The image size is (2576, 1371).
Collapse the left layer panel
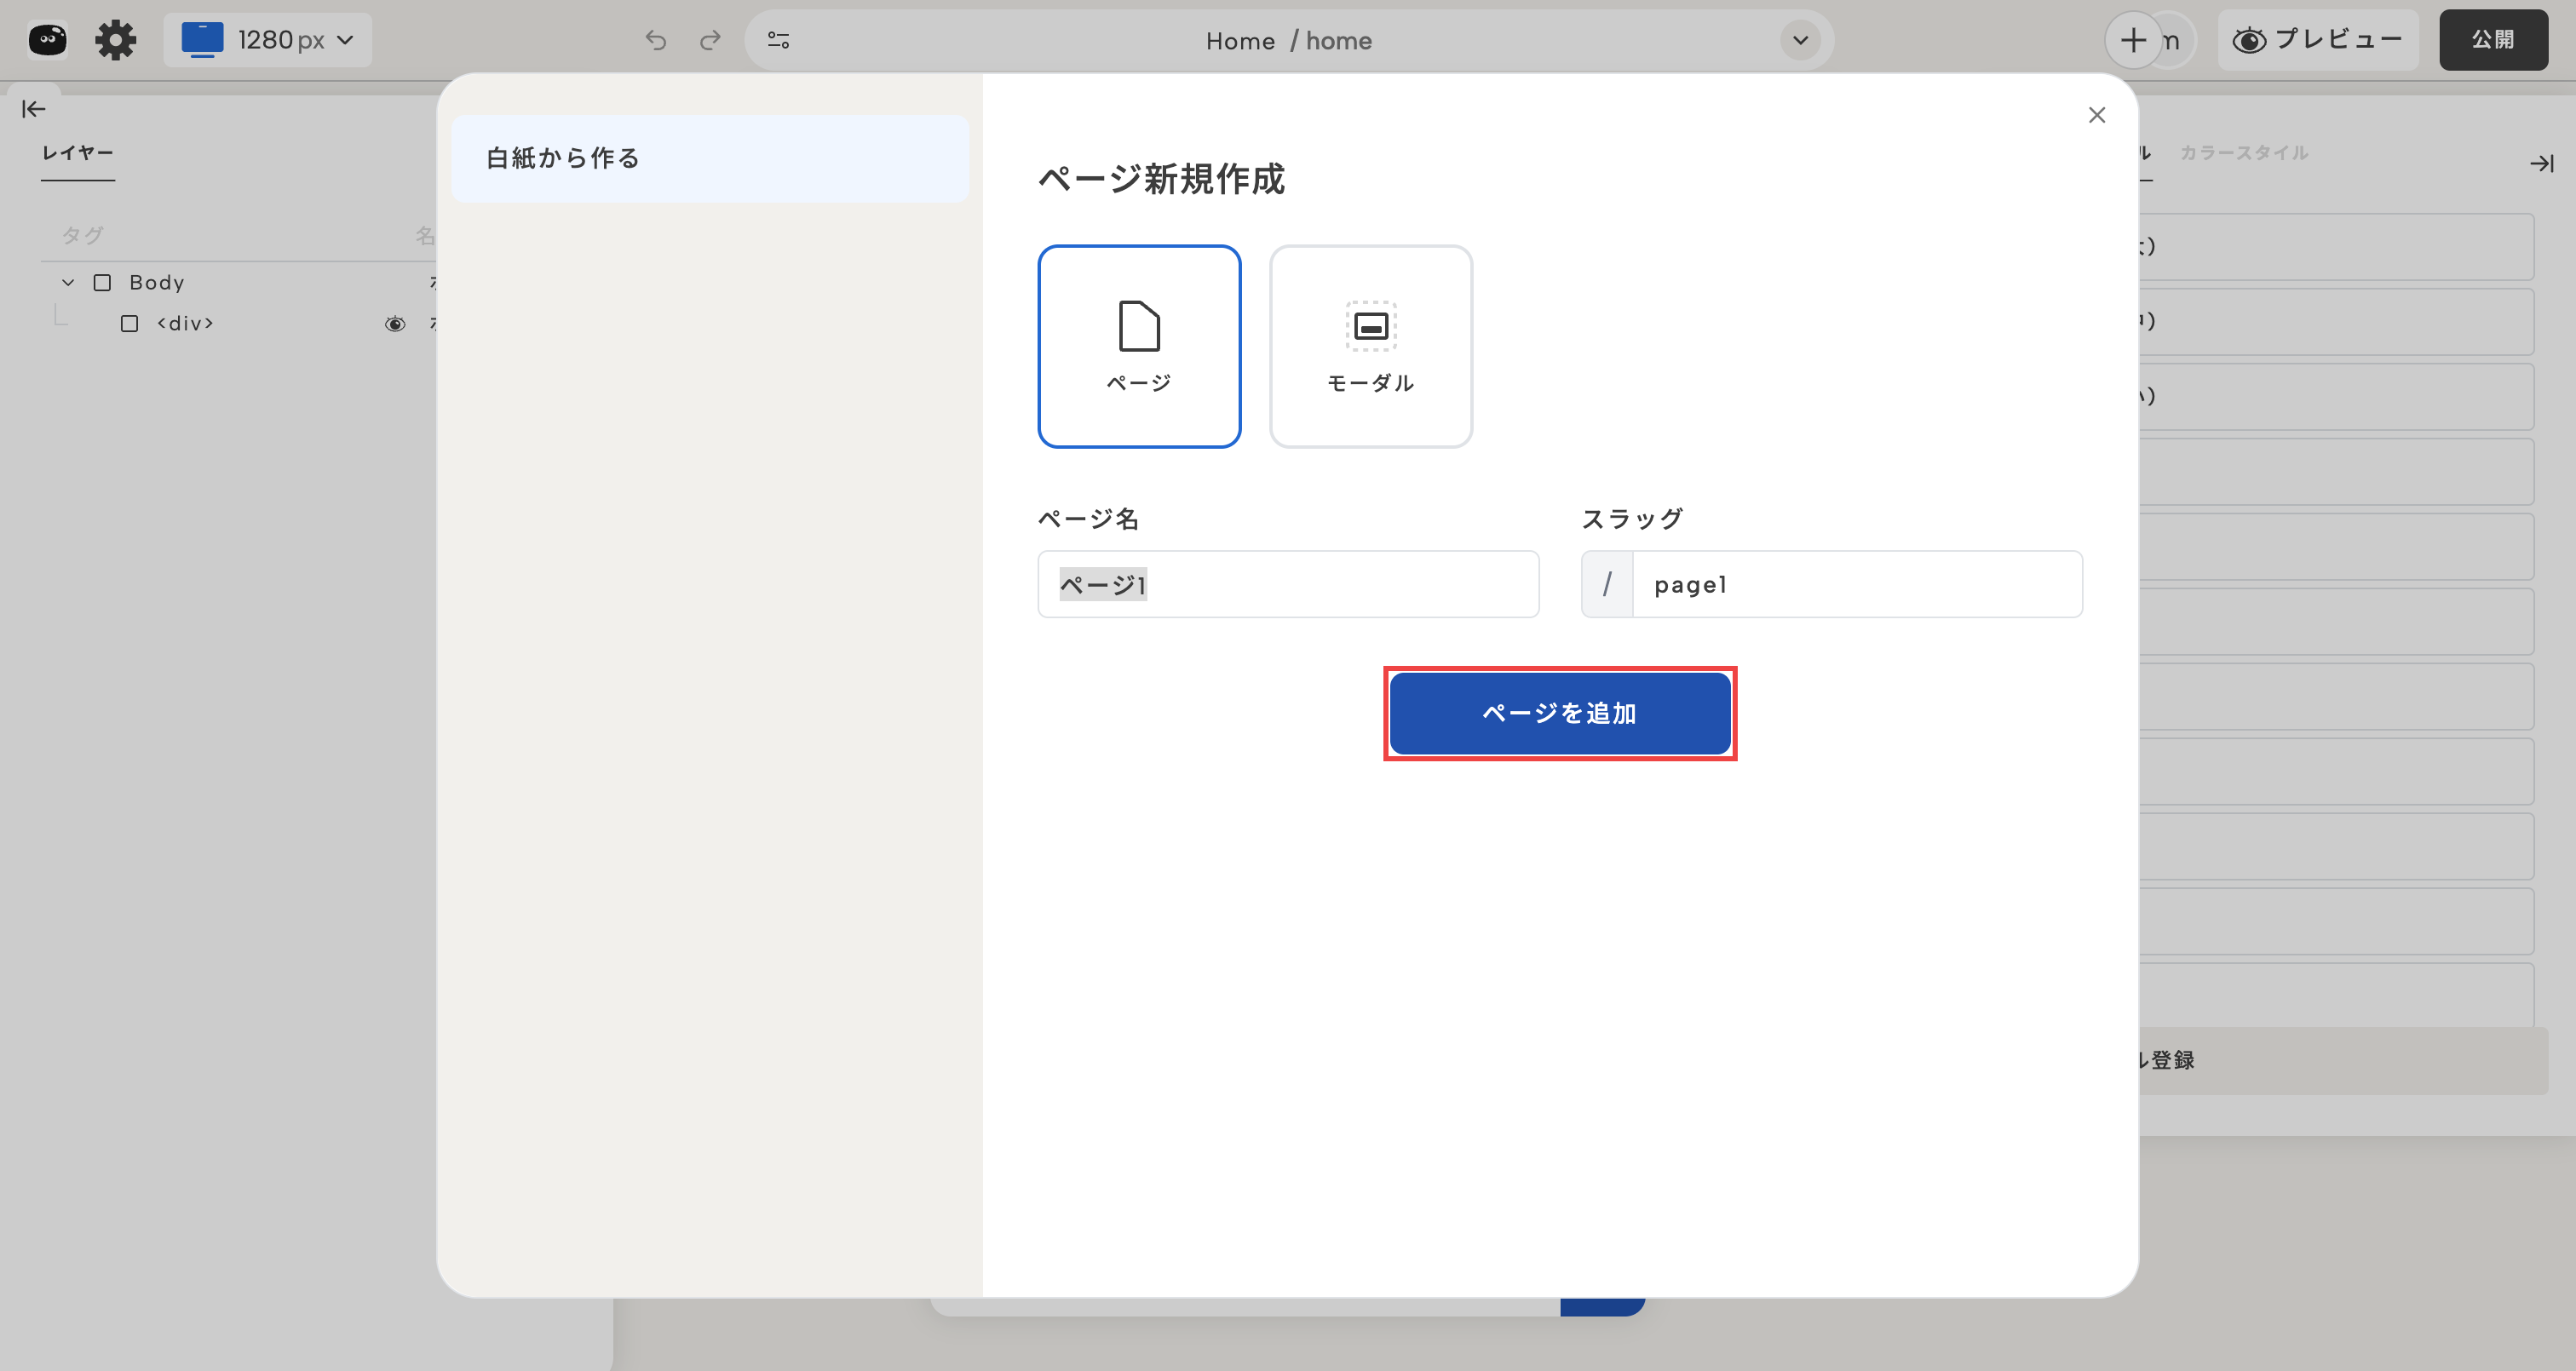coord(34,109)
